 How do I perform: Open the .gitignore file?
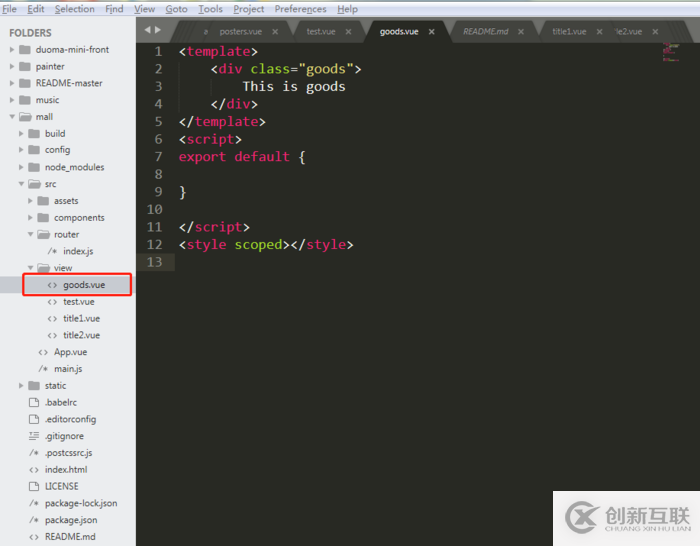coord(64,436)
